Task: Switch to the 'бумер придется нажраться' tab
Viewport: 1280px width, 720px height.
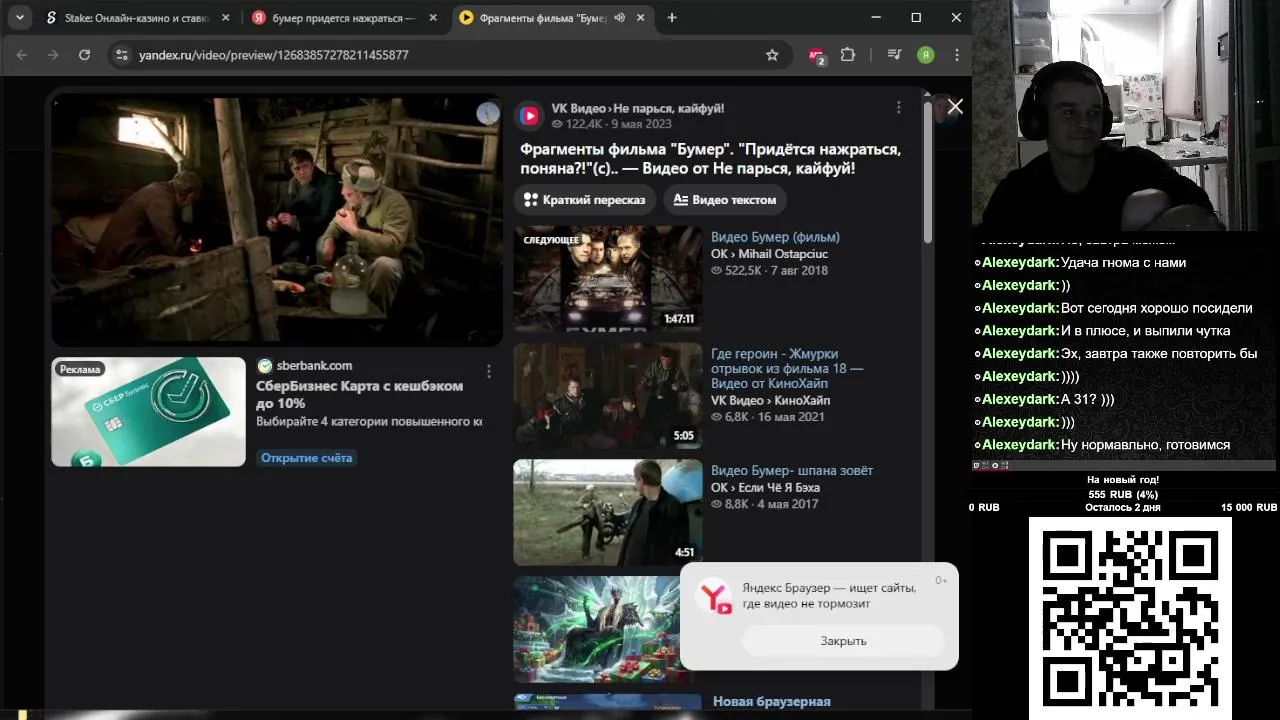Action: 343,18
